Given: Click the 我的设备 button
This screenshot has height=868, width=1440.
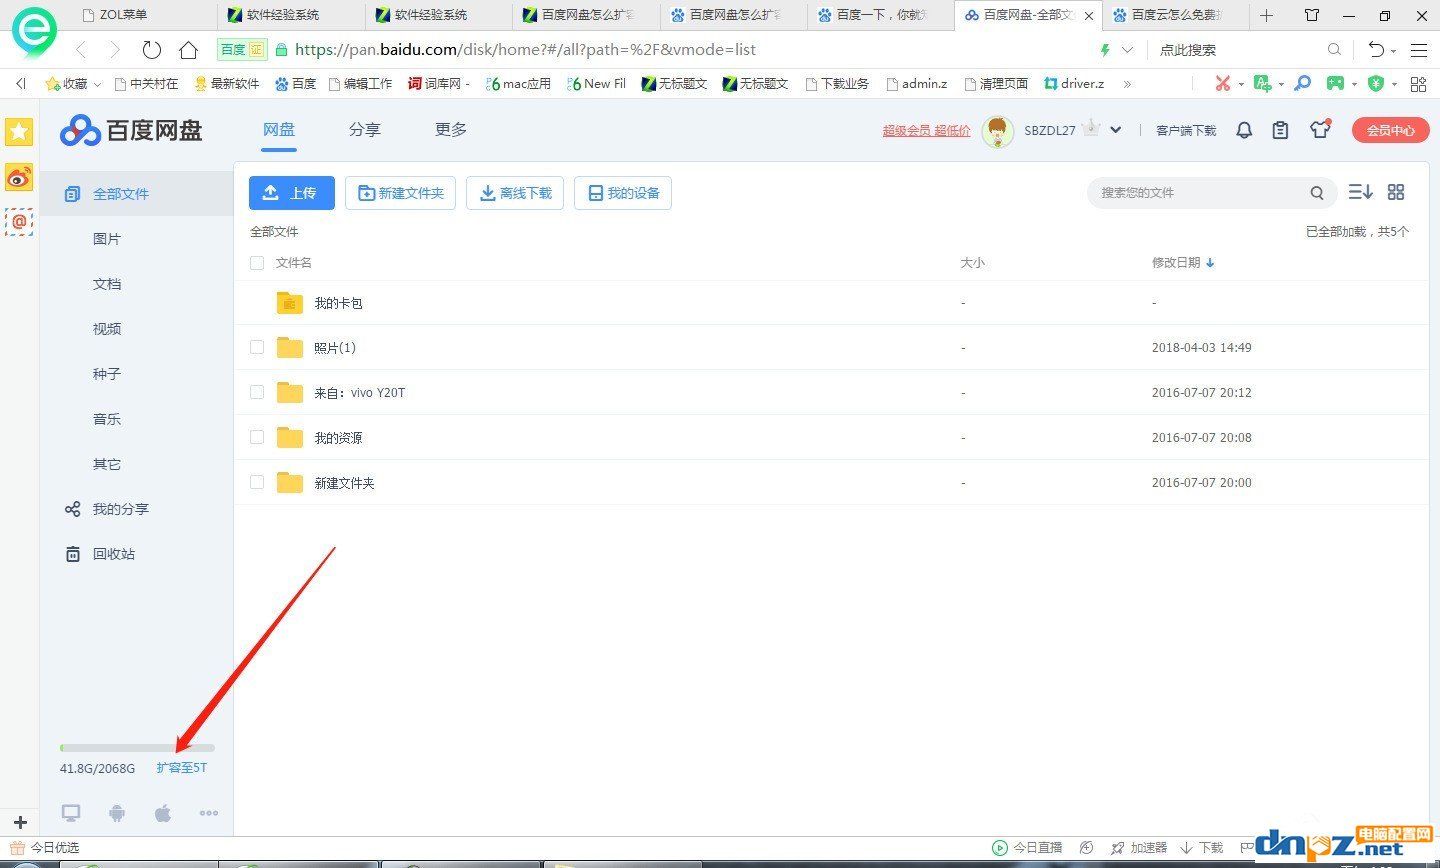Looking at the screenshot, I should (x=623, y=193).
